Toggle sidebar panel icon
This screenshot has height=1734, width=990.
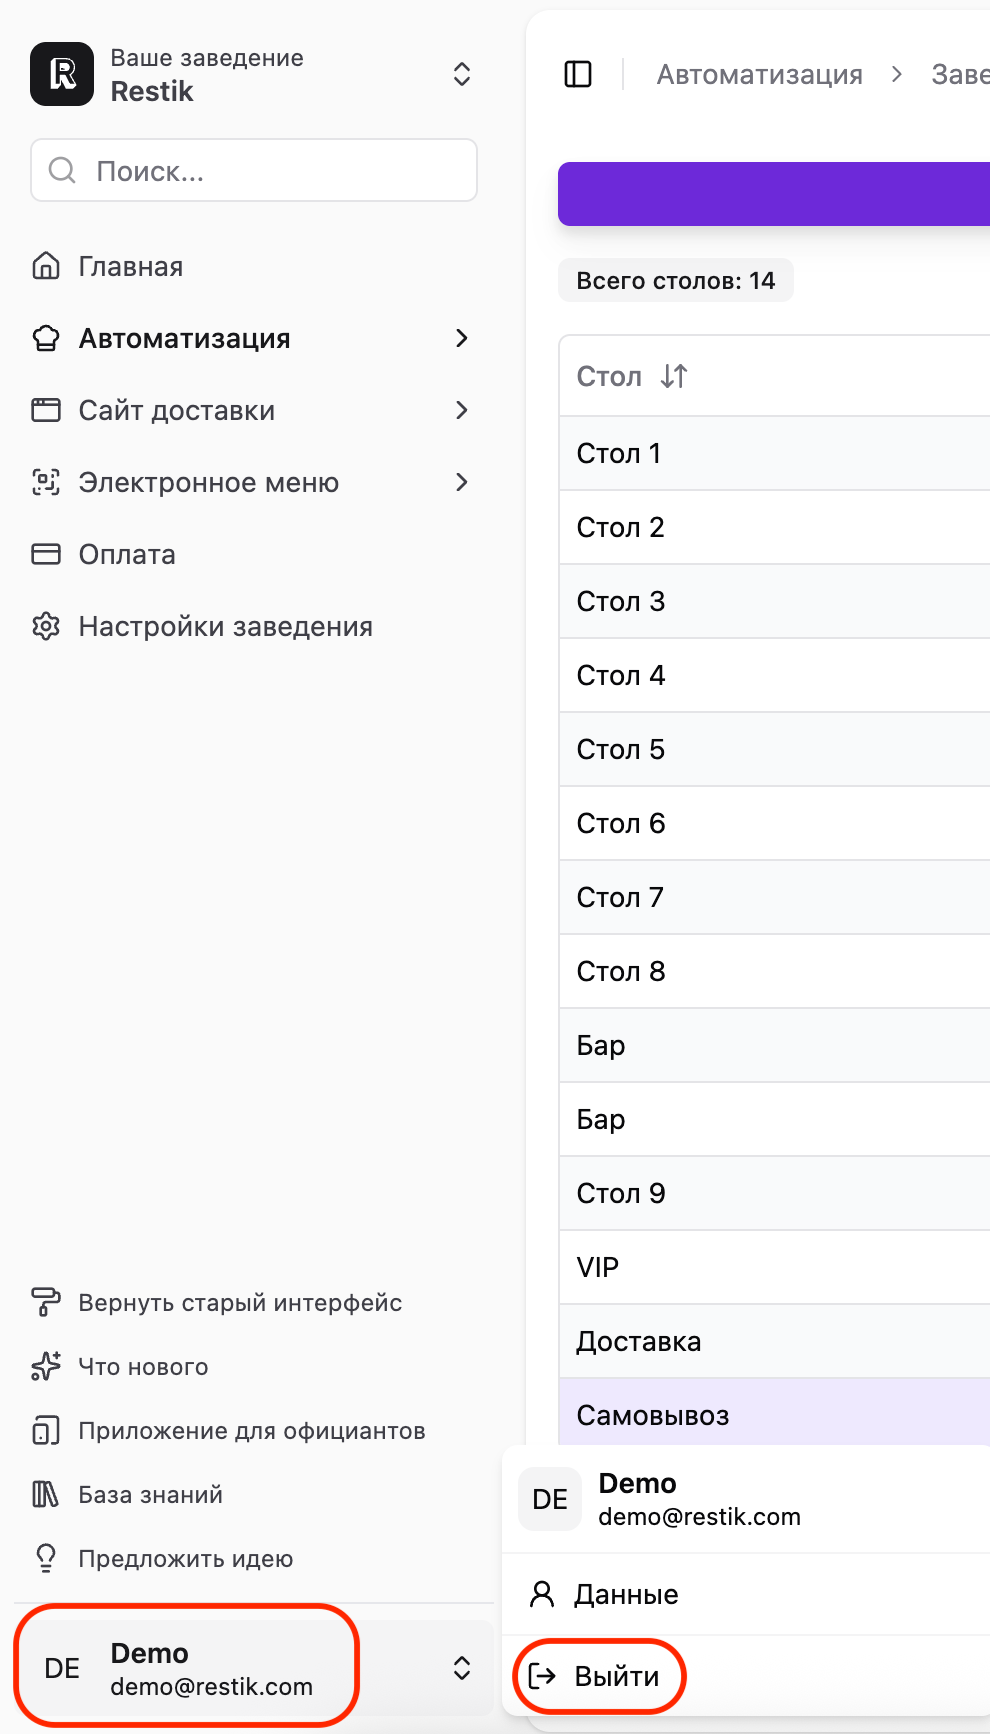tap(578, 74)
